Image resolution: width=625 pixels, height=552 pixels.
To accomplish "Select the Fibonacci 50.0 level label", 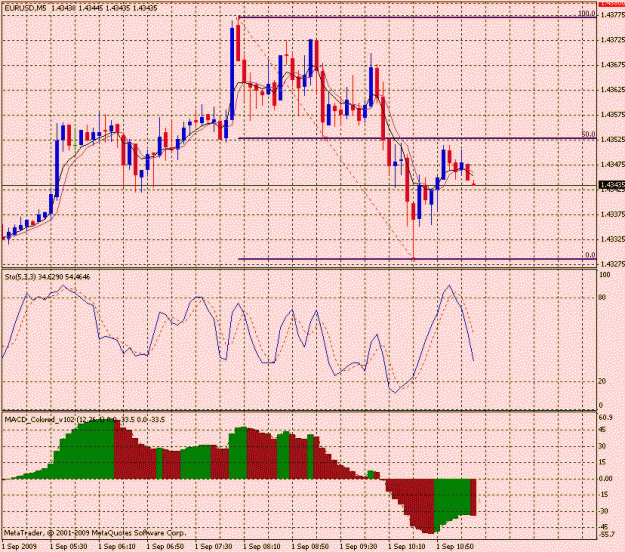I will pos(588,134).
